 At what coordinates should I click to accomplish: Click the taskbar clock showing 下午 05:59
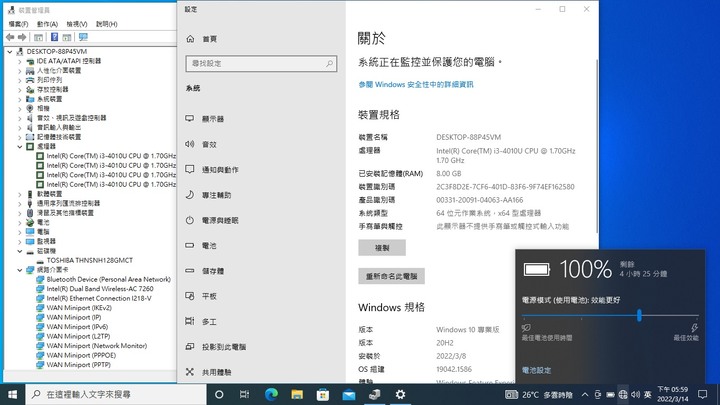click(x=673, y=394)
